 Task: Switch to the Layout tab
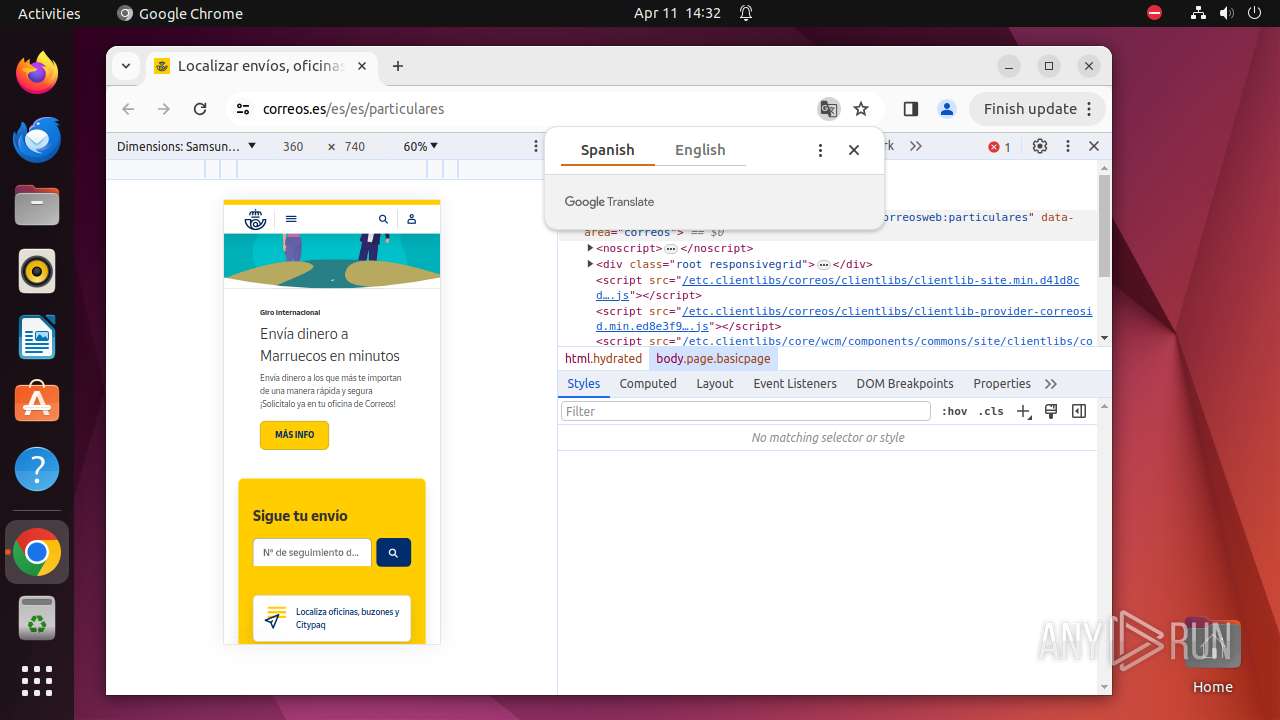(715, 384)
